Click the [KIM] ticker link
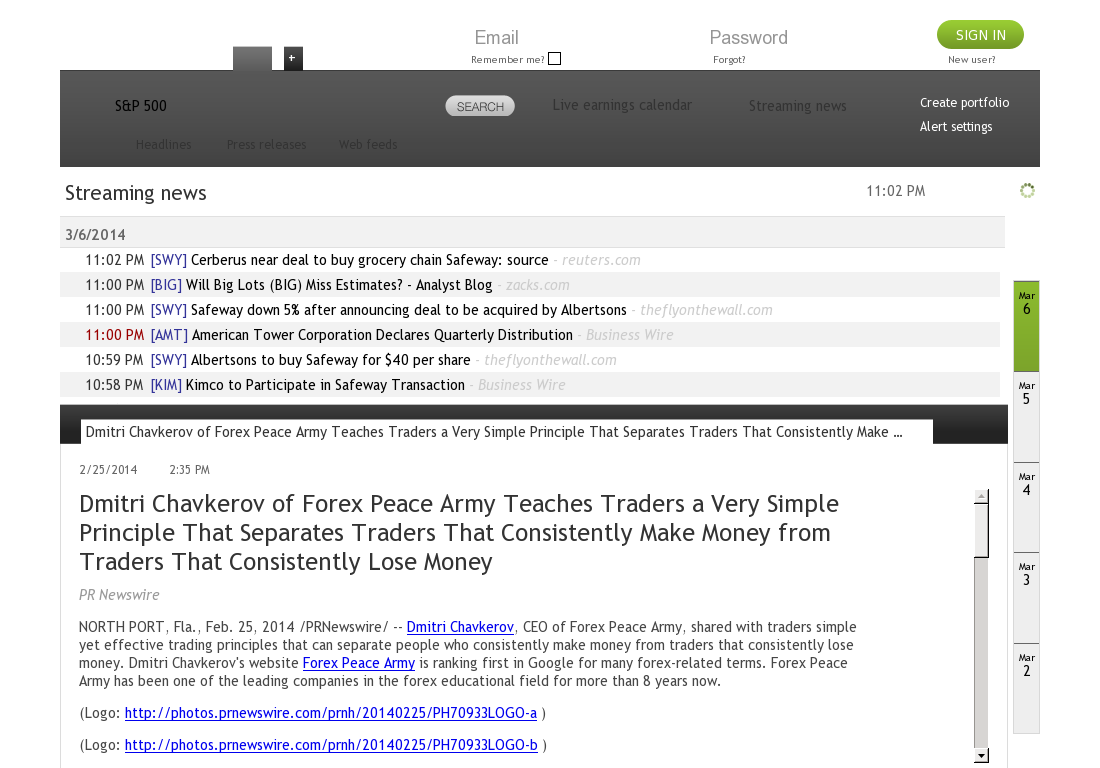Viewport: 1100px width, 768px height. tap(166, 385)
